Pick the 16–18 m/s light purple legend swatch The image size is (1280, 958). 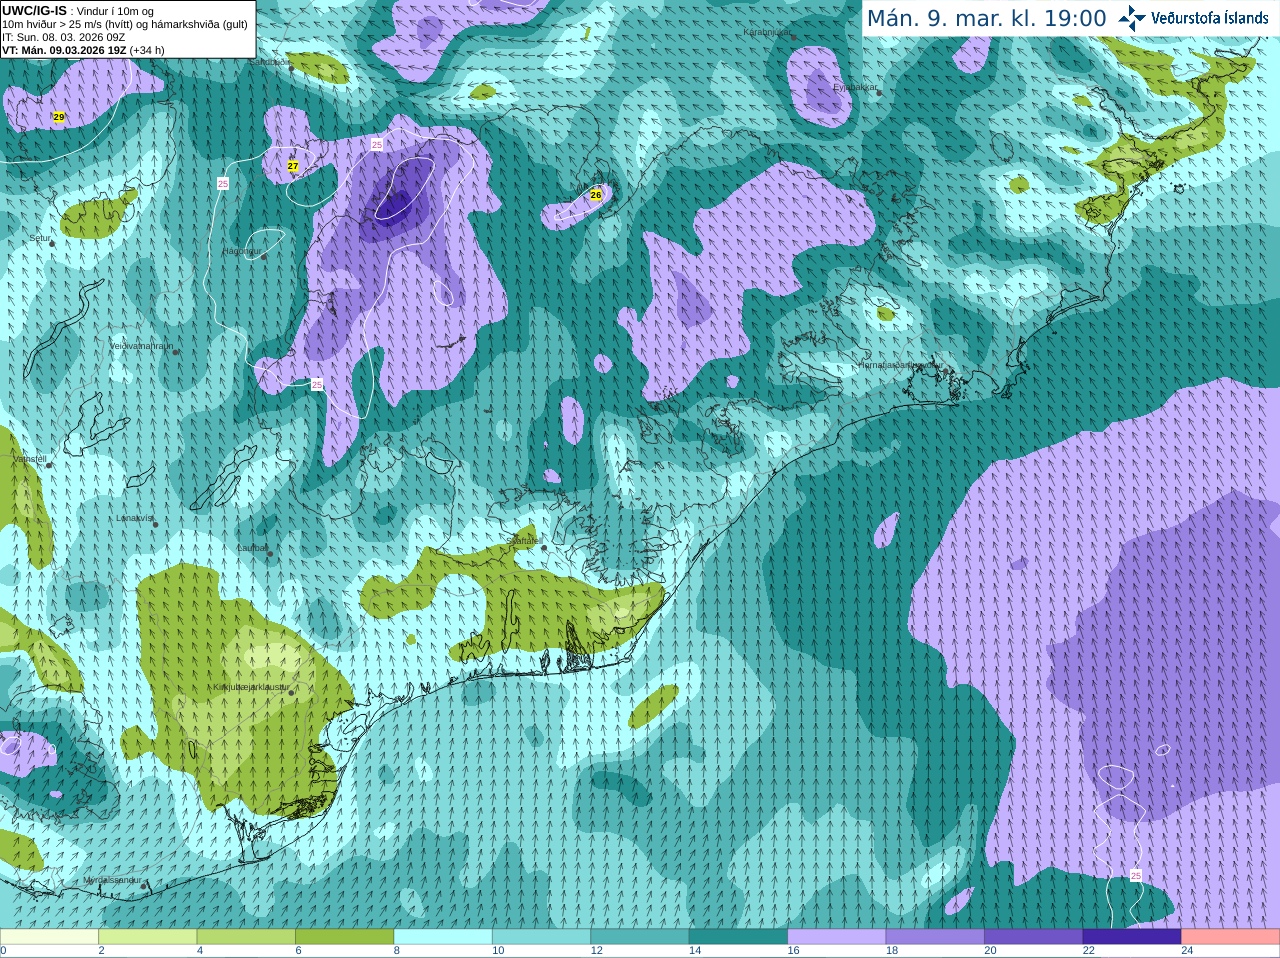coord(837,937)
